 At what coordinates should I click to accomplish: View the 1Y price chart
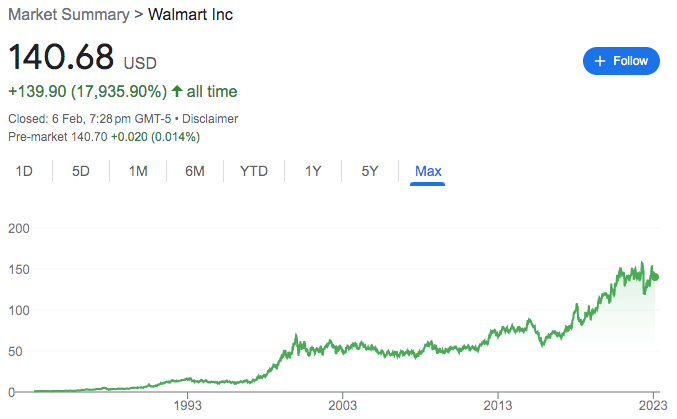pos(313,171)
